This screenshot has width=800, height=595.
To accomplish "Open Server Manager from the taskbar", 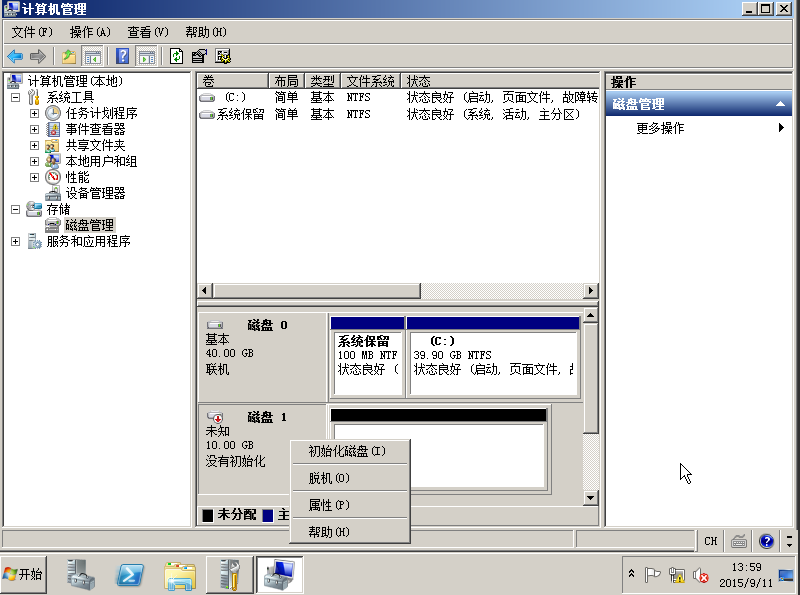I will [81, 574].
